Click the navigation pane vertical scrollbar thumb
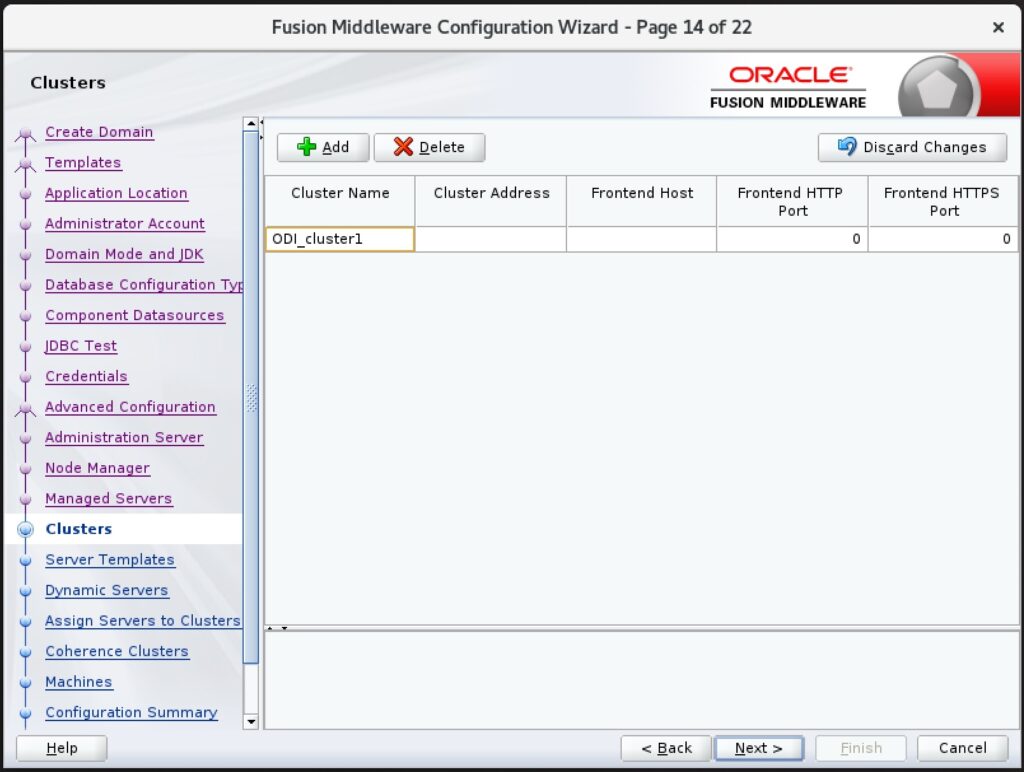Viewport: 1024px width, 772px height. 251,397
